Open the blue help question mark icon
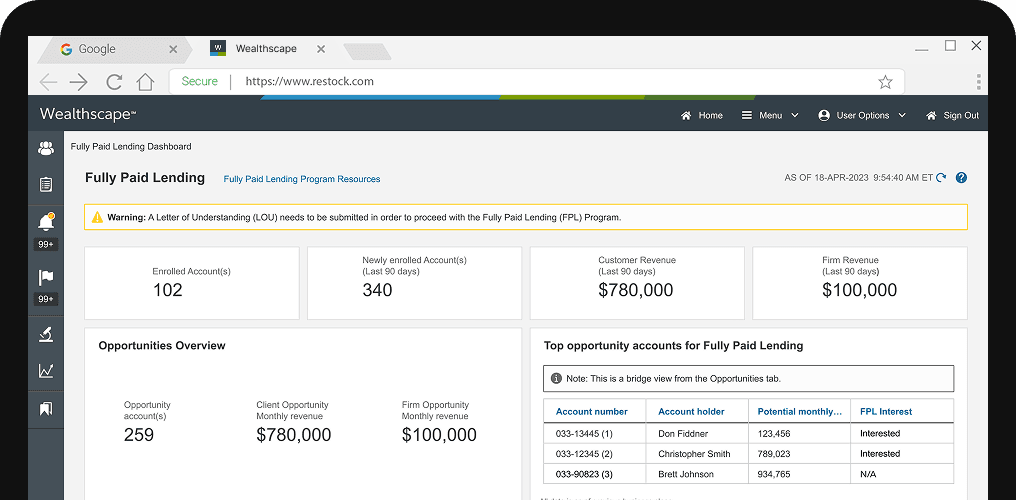This screenshot has width=1016, height=500. (962, 177)
